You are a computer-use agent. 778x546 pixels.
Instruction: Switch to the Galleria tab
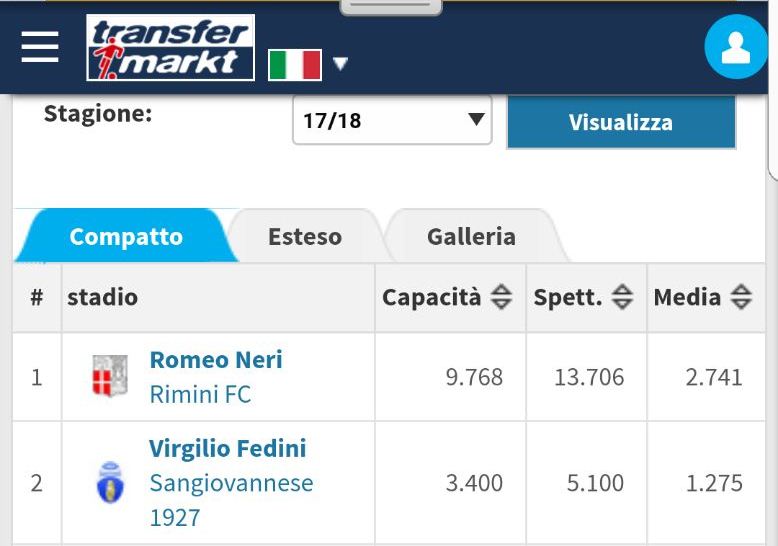(471, 236)
